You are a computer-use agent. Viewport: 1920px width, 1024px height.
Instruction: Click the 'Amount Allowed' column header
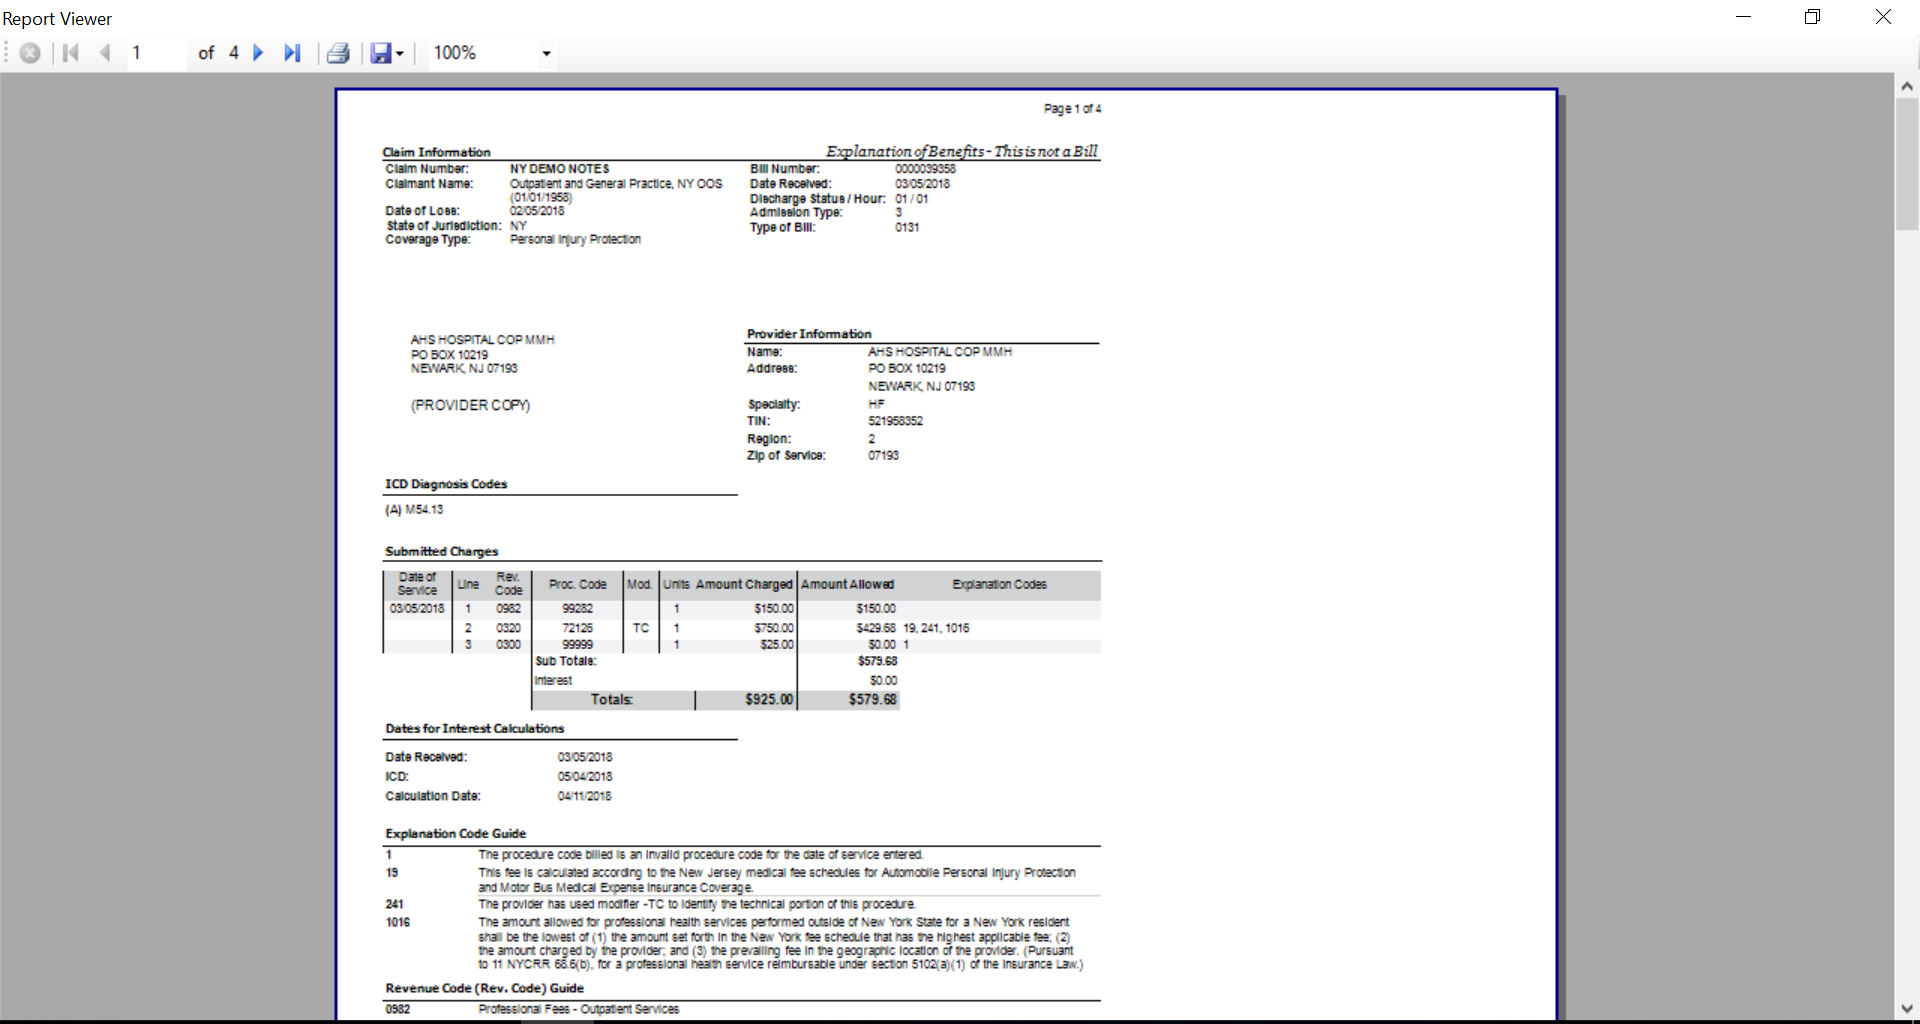[x=847, y=584]
